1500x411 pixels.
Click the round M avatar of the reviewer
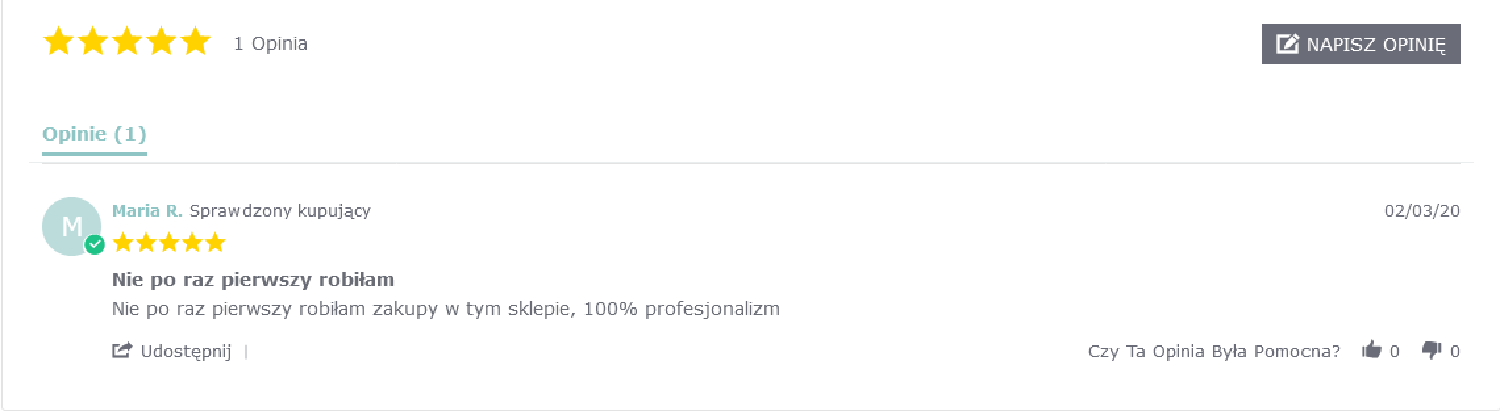(70, 226)
